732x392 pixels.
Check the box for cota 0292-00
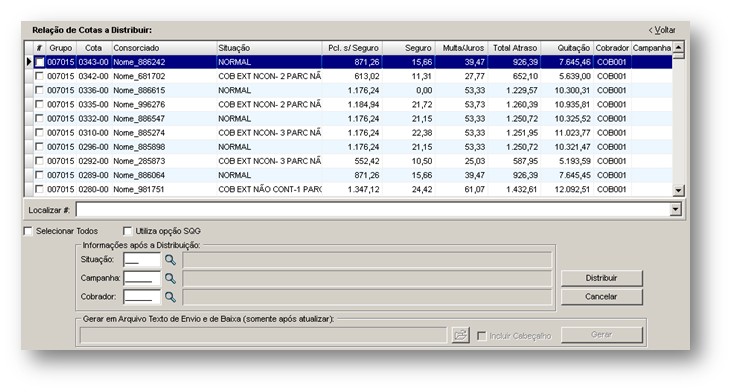[x=40, y=161]
